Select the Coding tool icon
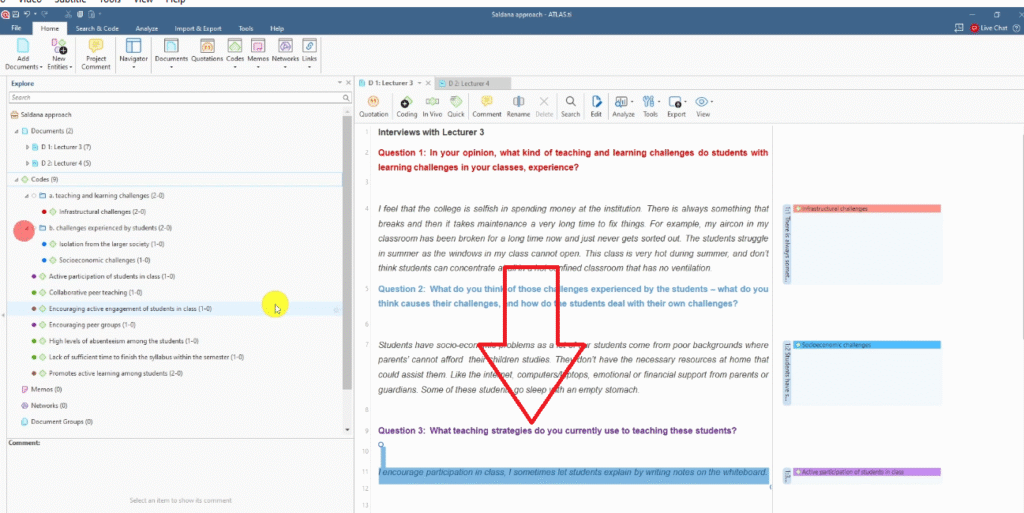Viewport: 1024px width, 513px height. pyautogui.click(x=407, y=105)
